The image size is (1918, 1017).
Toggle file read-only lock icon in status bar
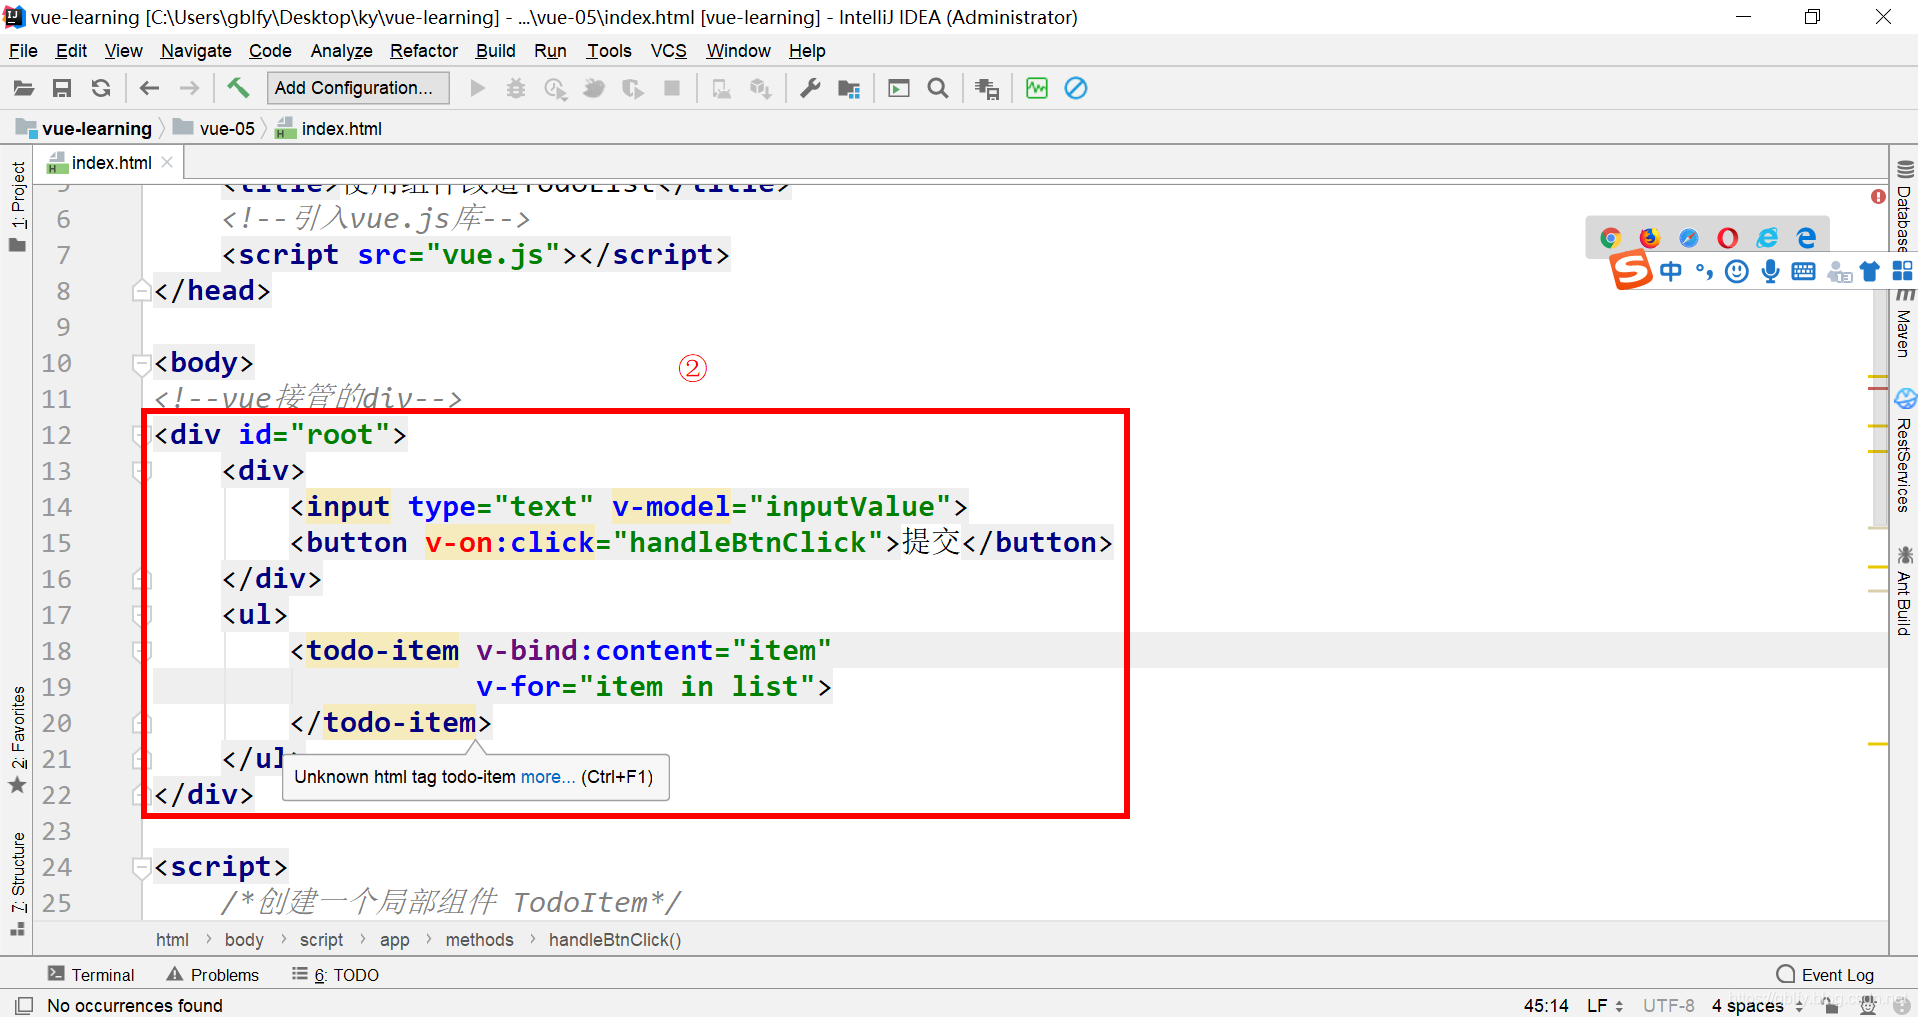click(1831, 1006)
